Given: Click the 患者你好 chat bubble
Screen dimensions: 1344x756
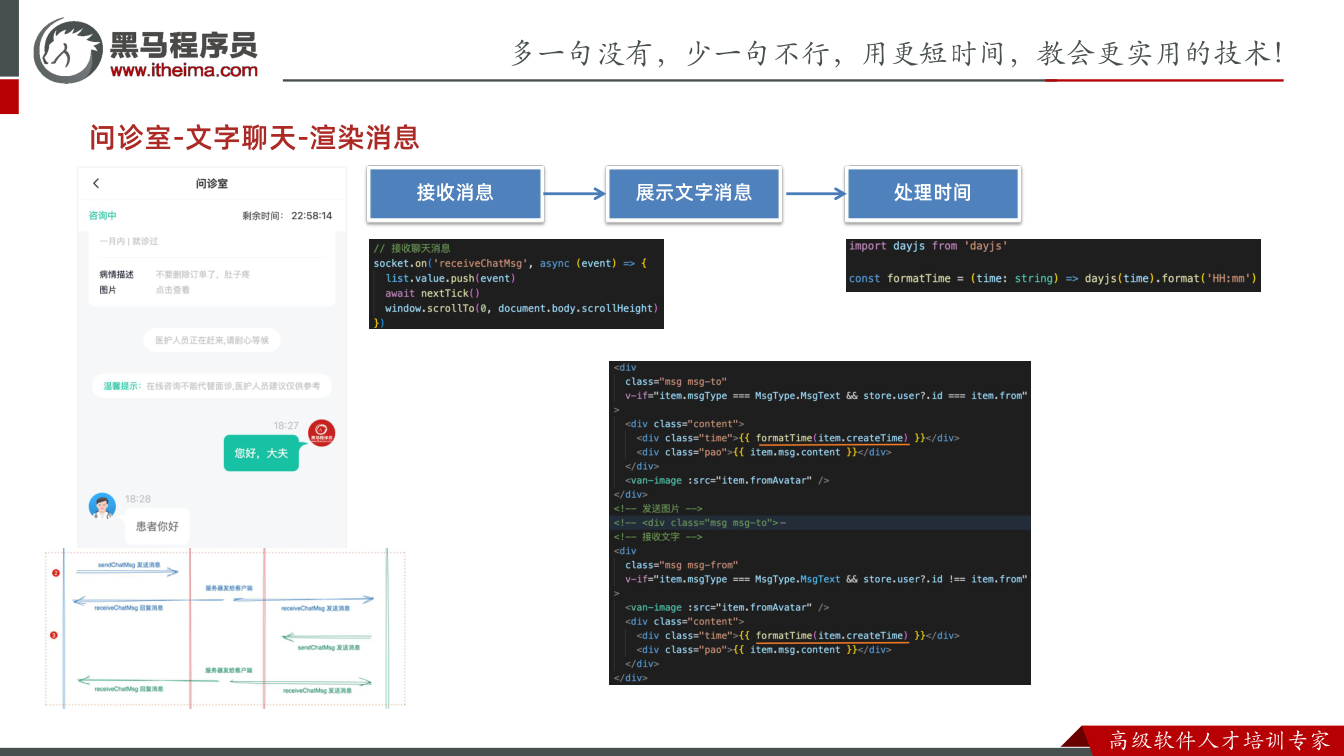Looking at the screenshot, I should [x=157, y=526].
